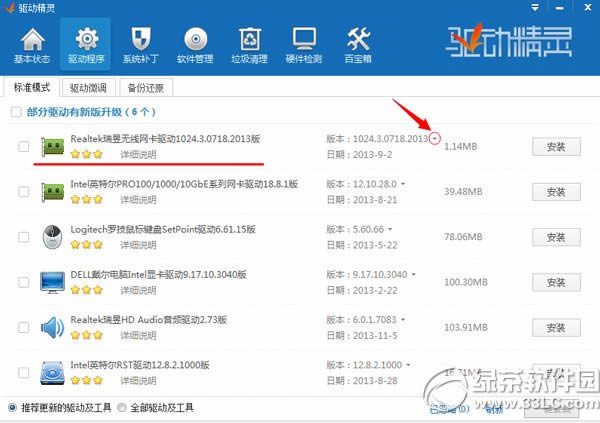
Task: Click the star rating of the Logitech SetPoint driver
Action: point(87,245)
